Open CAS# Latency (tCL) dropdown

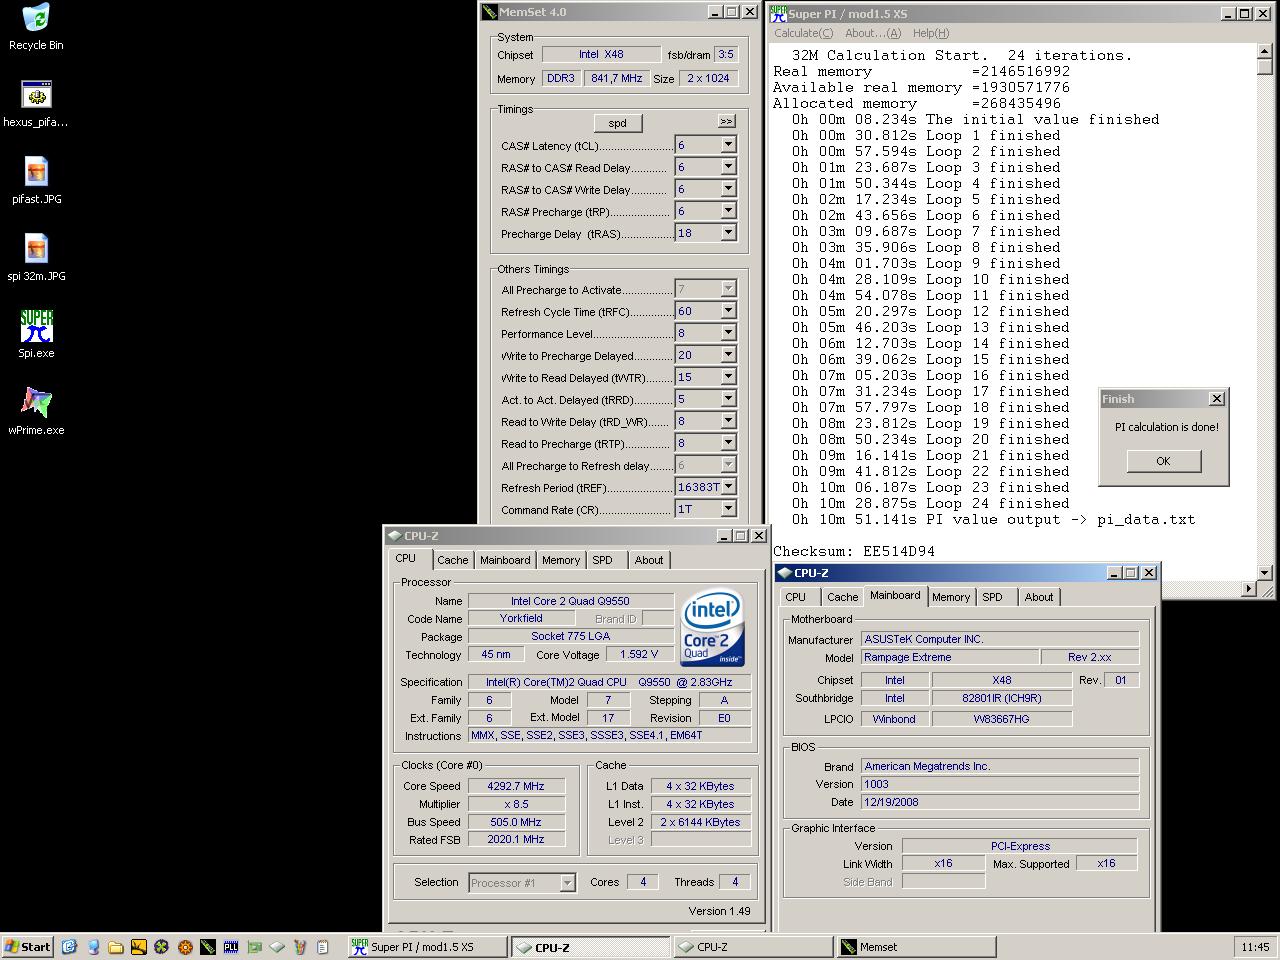pyautogui.click(x=728, y=145)
